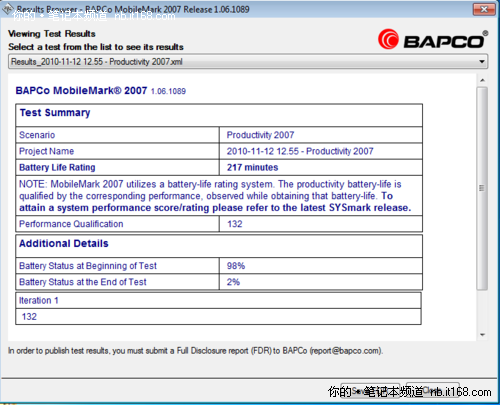Open the test results file dropdown

(248, 62)
